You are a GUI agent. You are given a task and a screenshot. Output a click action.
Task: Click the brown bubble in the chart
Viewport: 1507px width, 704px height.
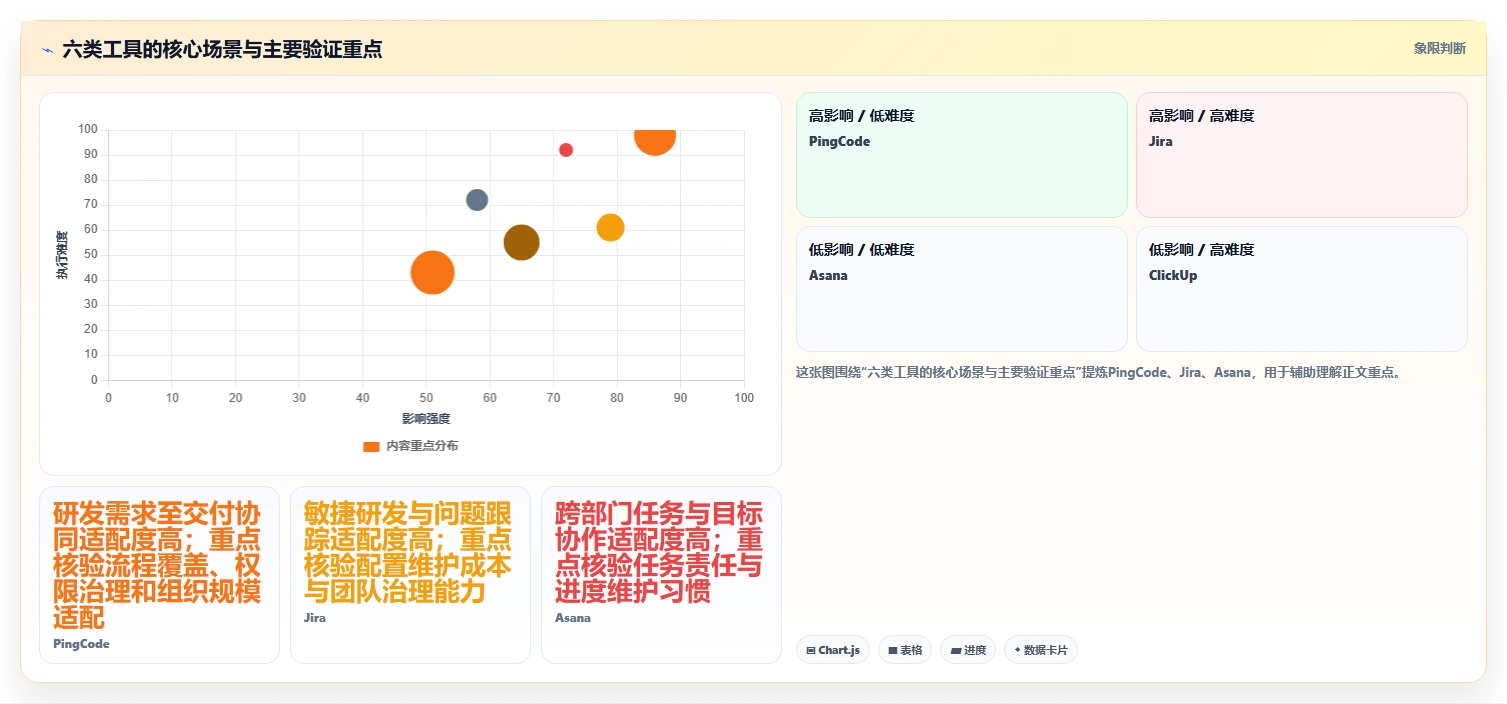point(521,242)
